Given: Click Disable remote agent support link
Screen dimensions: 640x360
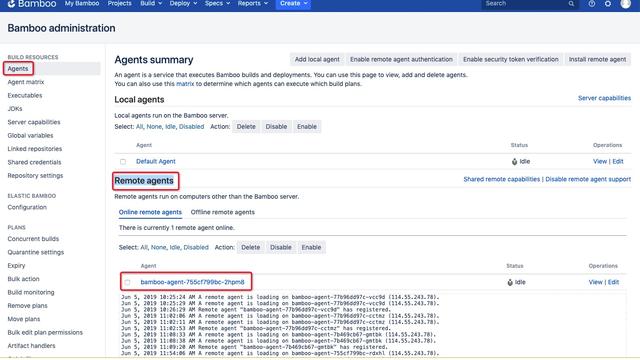Looking at the screenshot, I should coord(588,180).
